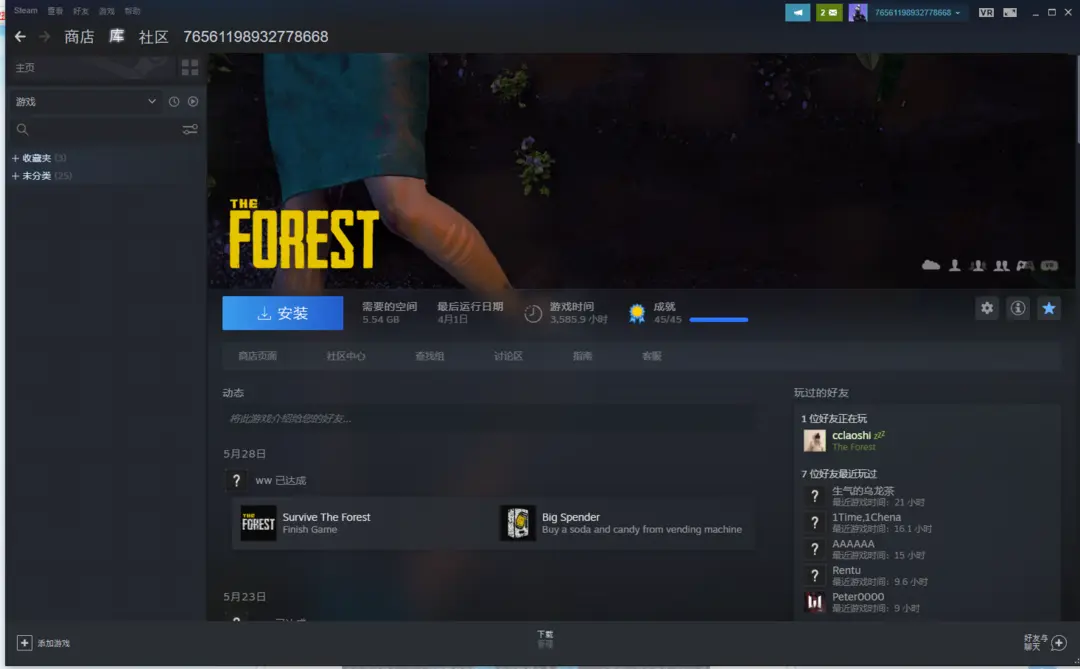Click the search magnifier icon in sidebar
This screenshot has width=1080, height=669.
point(23,130)
